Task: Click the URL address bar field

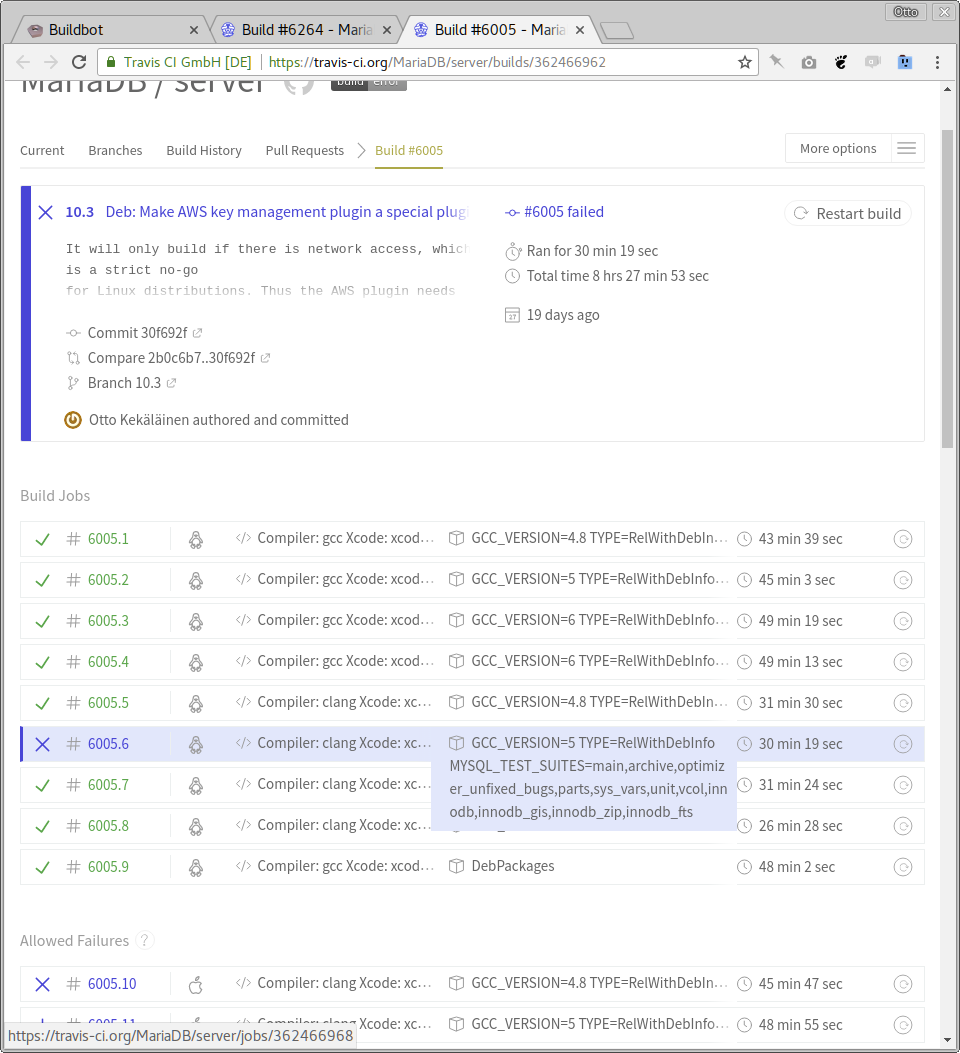Action: click(500, 62)
